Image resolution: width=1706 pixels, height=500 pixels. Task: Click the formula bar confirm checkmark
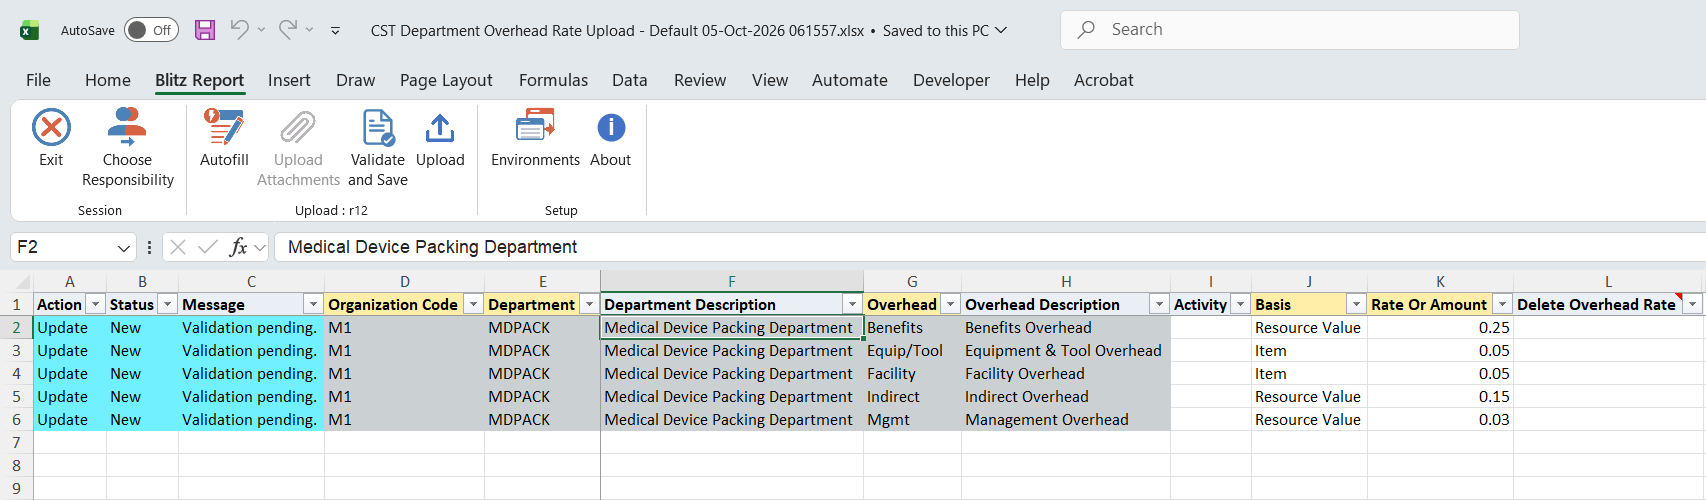[x=208, y=247]
